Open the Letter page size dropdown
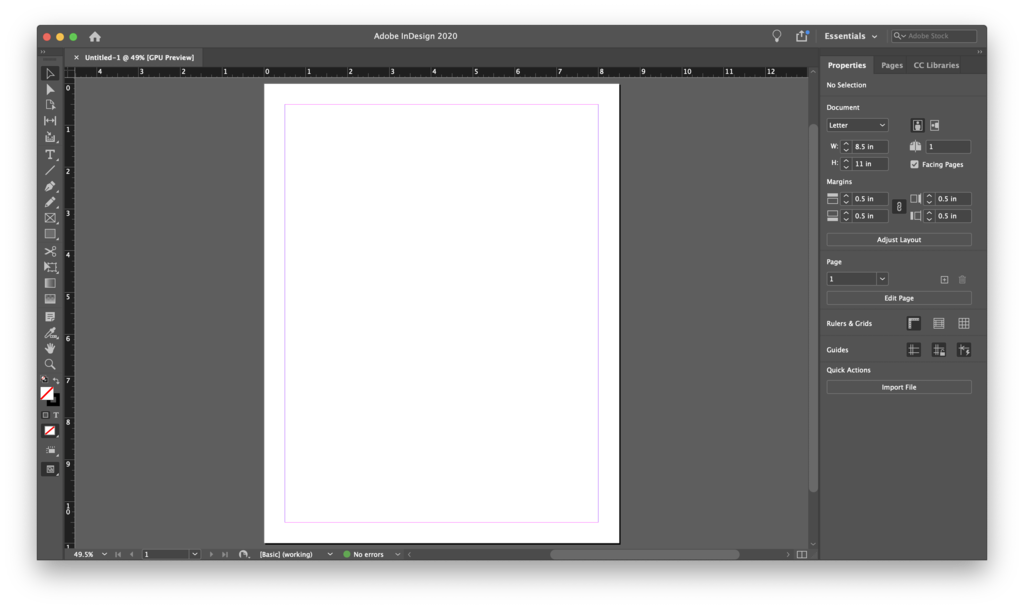1024x609 pixels. (x=857, y=125)
